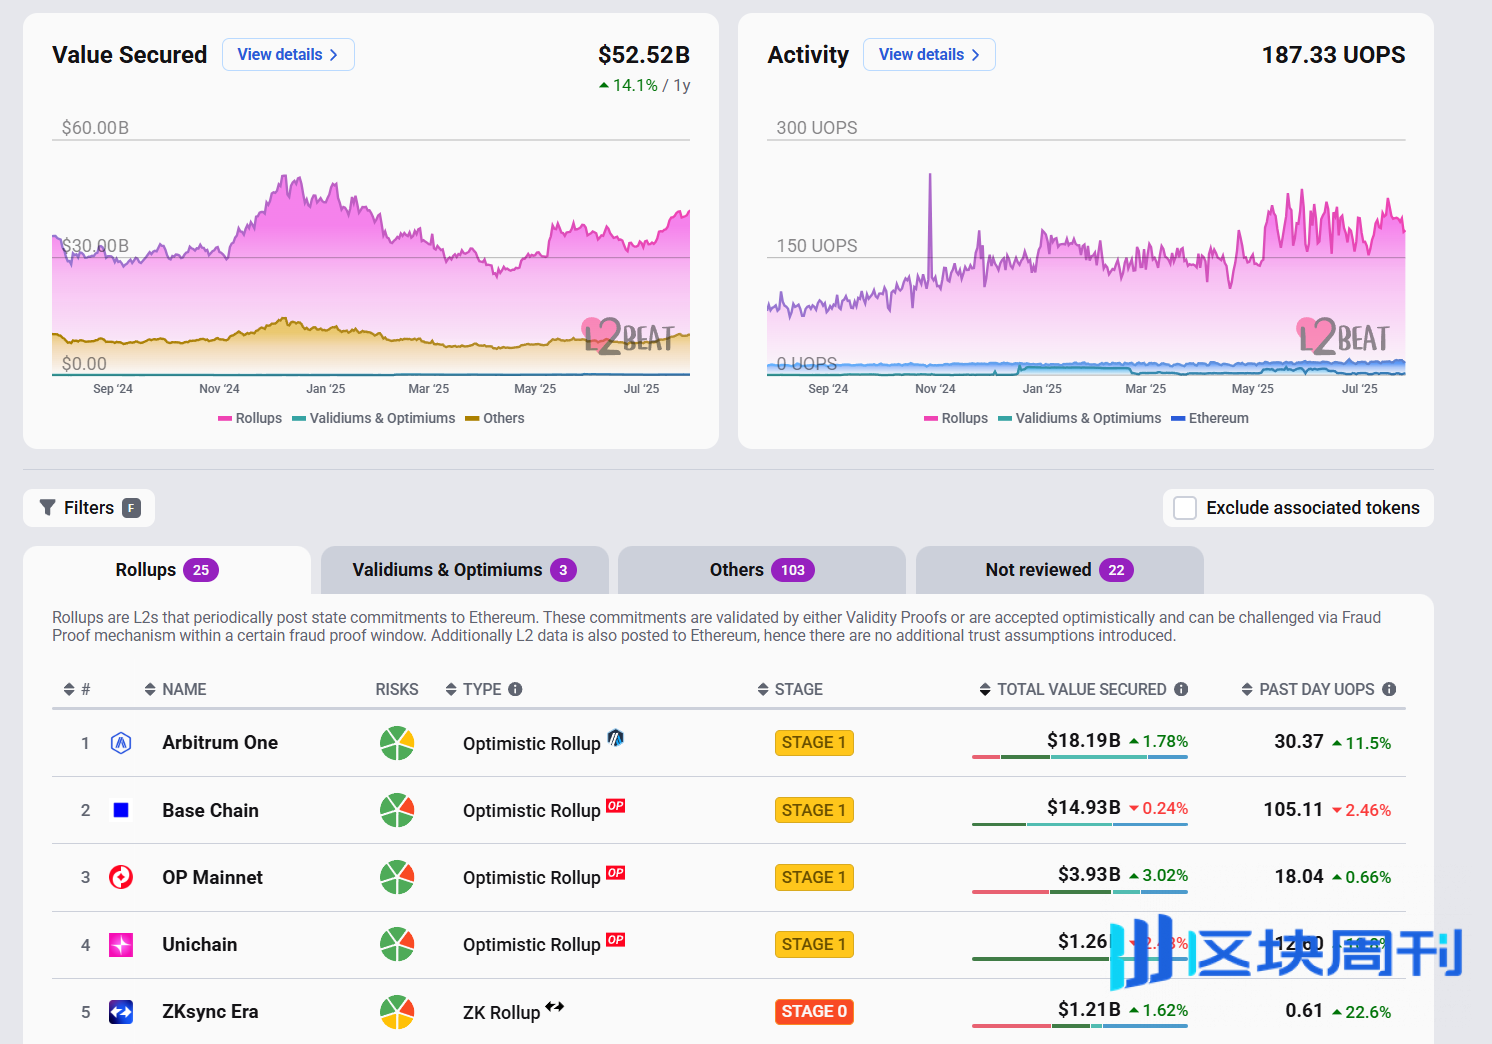
Task: Switch to the Not reviewed tab
Action: pyautogui.click(x=1060, y=570)
